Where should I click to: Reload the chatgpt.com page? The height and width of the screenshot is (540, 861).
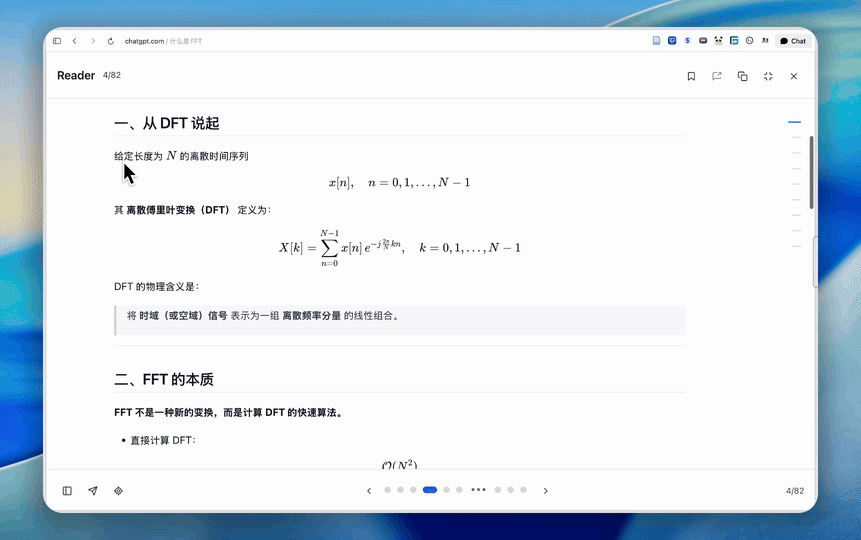pos(110,41)
